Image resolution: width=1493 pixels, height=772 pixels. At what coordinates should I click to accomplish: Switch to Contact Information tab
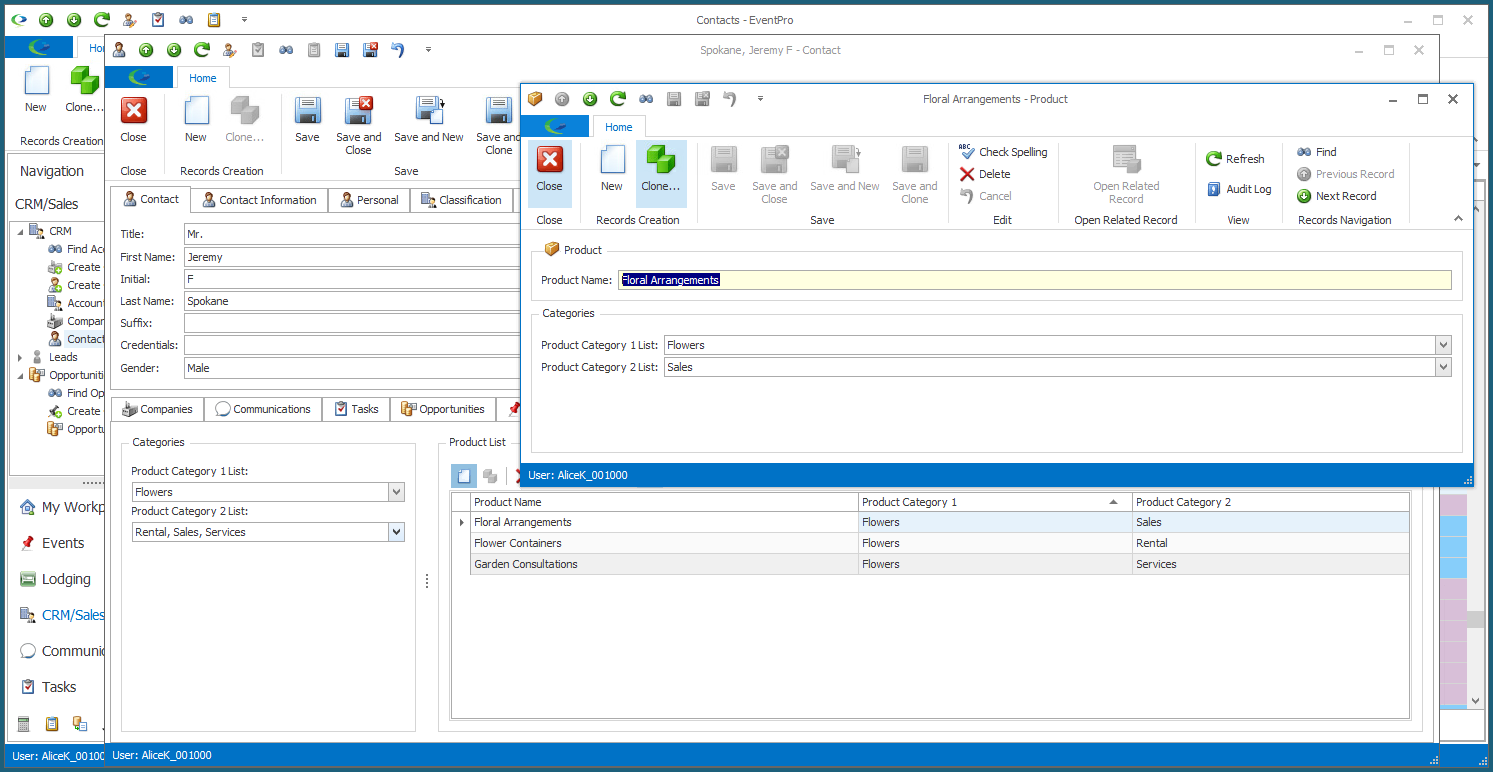pyautogui.click(x=259, y=200)
